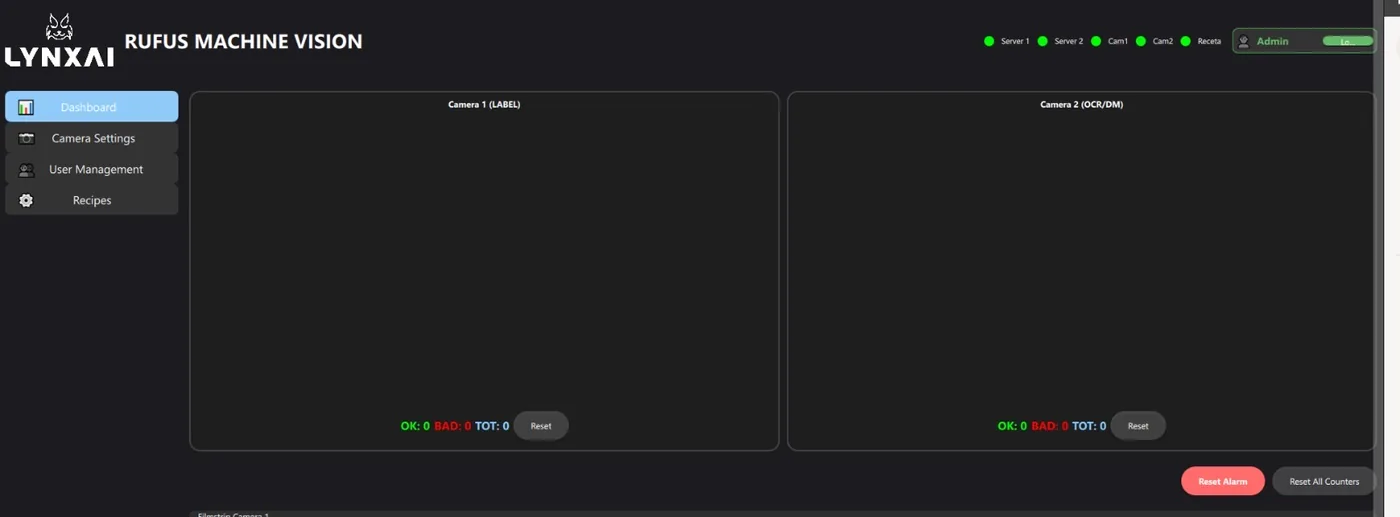
Task: Click the camera icon beside Camera Settings
Action: (26, 138)
